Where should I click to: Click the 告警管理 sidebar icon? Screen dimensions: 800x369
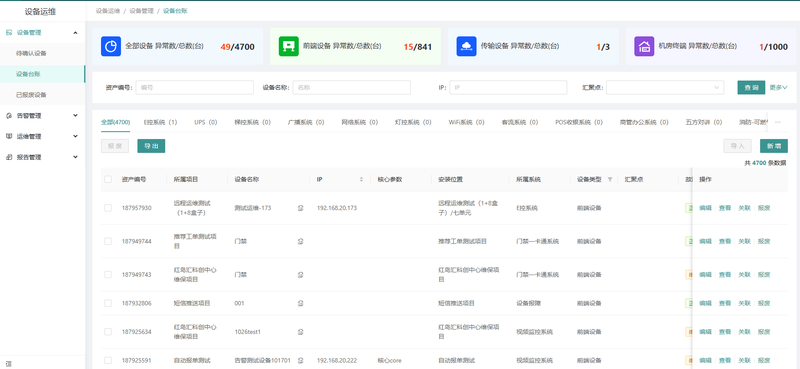[9, 116]
